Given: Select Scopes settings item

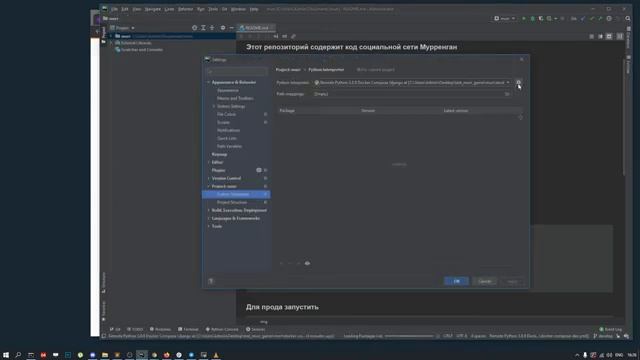Looking at the screenshot, I should (x=223, y=122).
